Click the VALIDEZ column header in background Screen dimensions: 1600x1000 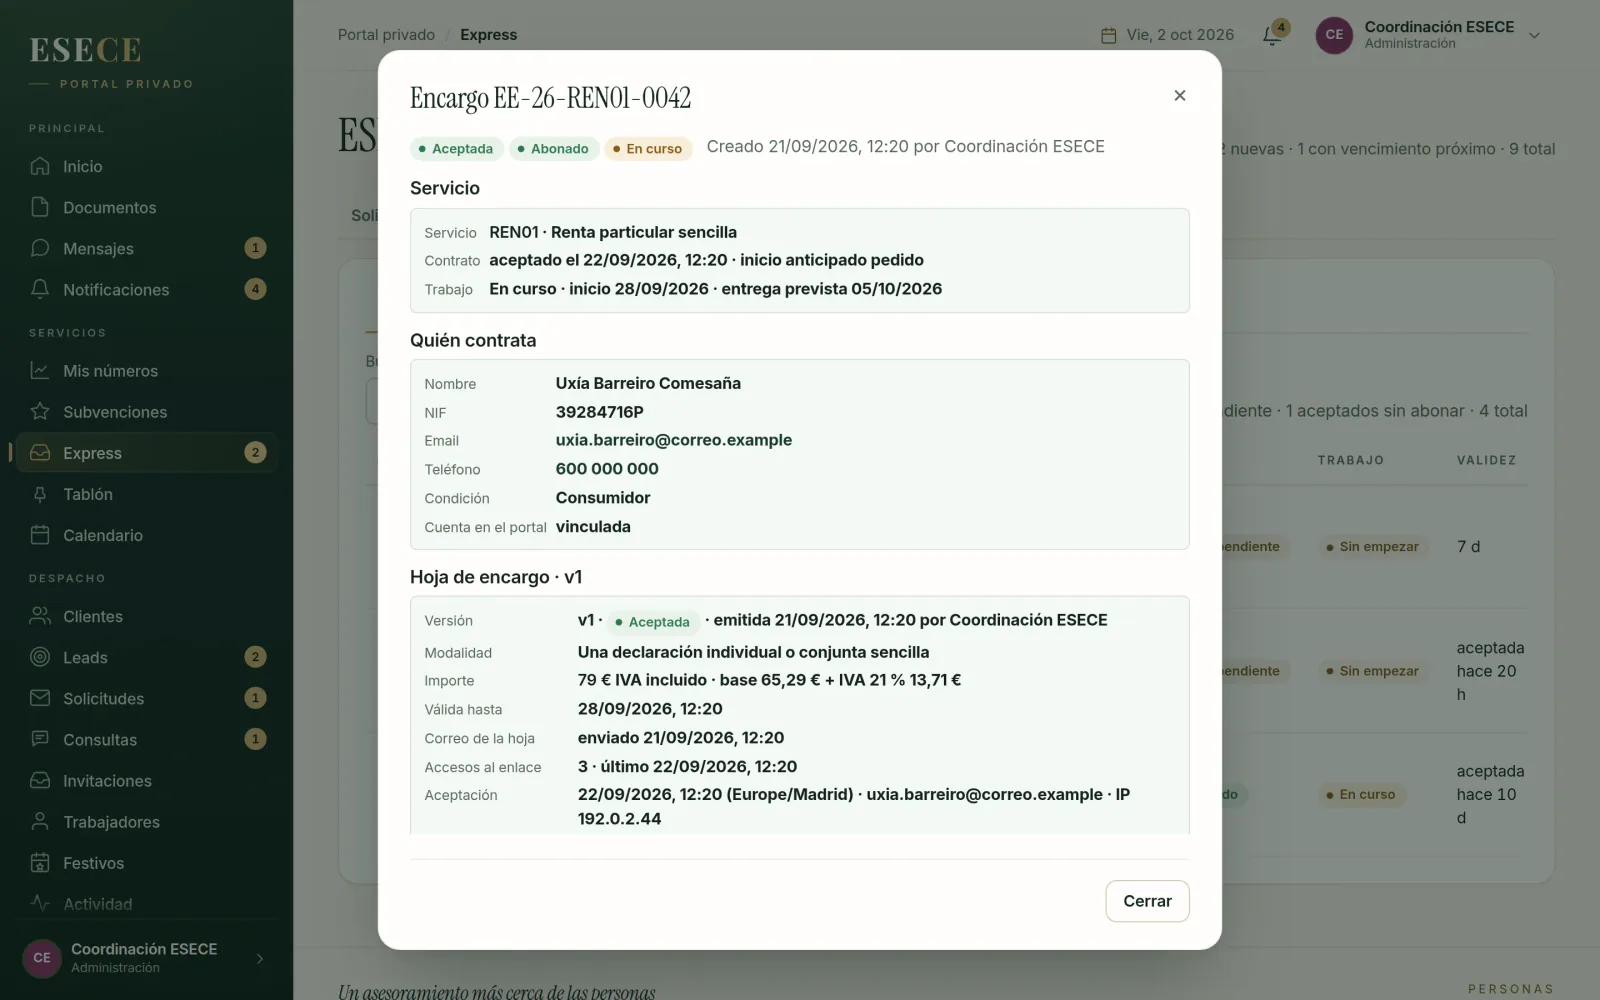point(1486,460)
